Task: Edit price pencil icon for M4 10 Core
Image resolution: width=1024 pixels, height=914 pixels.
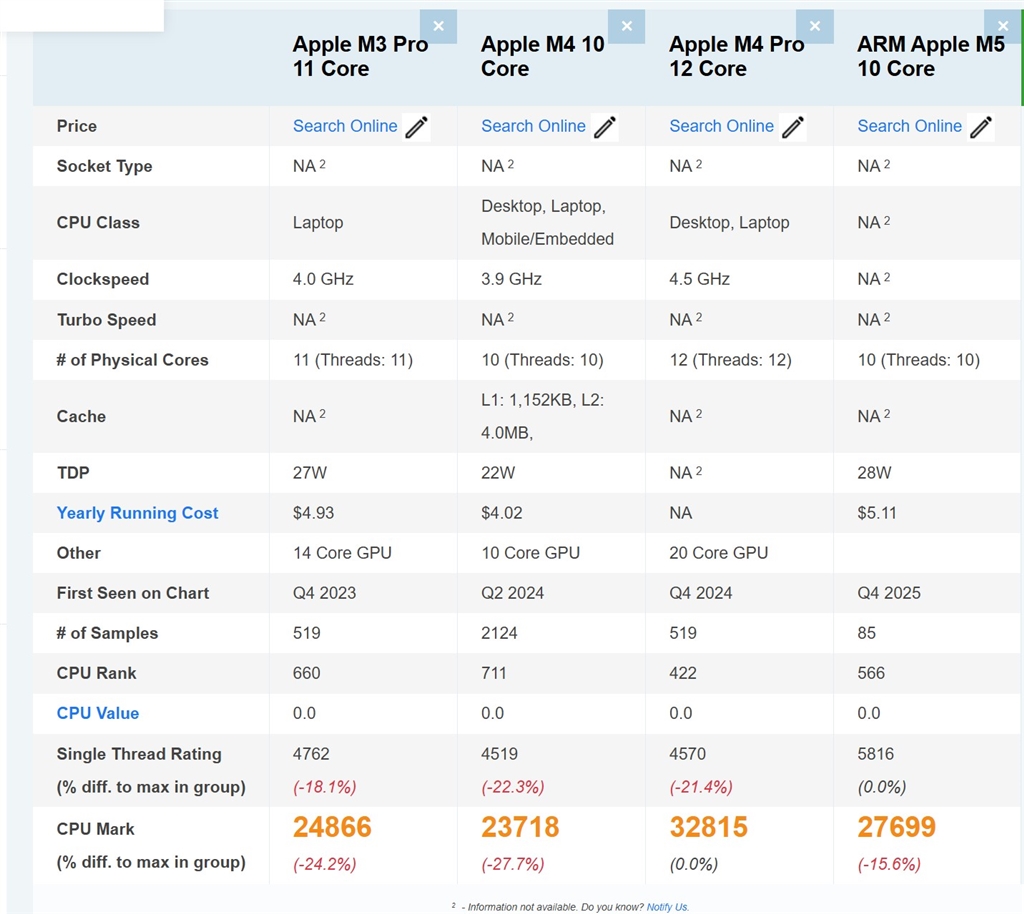Action: (605, 127)
